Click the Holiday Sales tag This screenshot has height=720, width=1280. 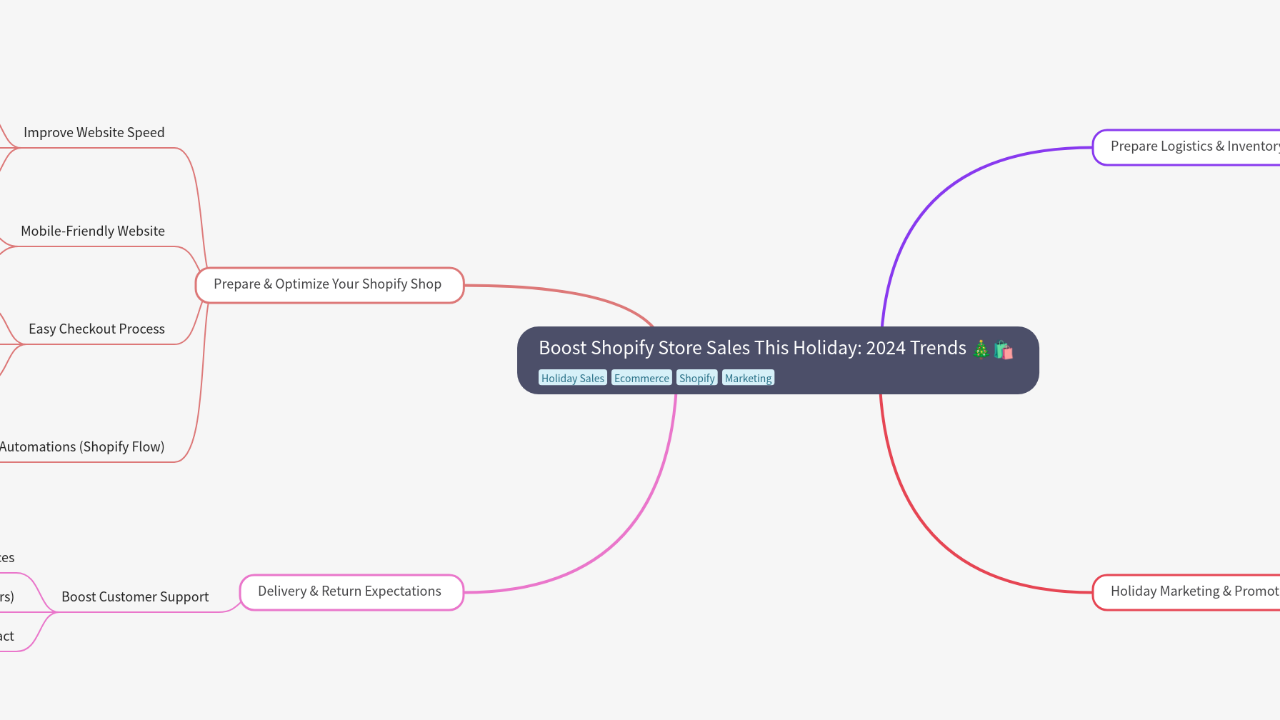pos(573,378)
